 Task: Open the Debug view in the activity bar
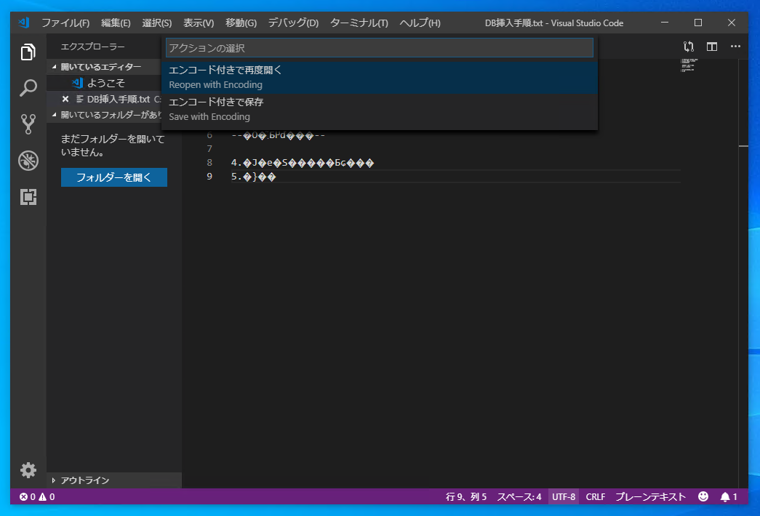28,161
